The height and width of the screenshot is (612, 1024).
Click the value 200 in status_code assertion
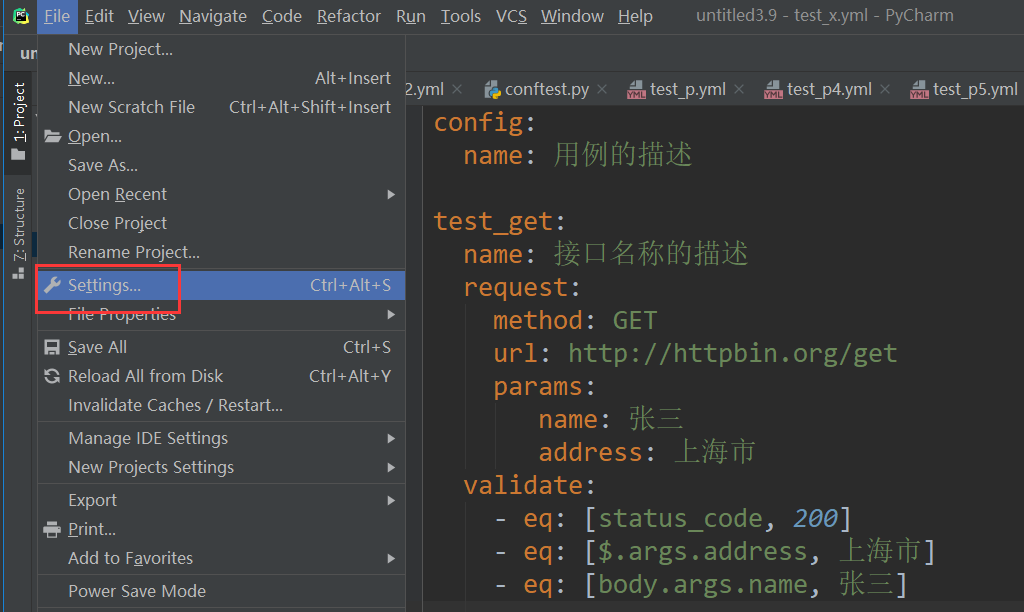(815, 518)
